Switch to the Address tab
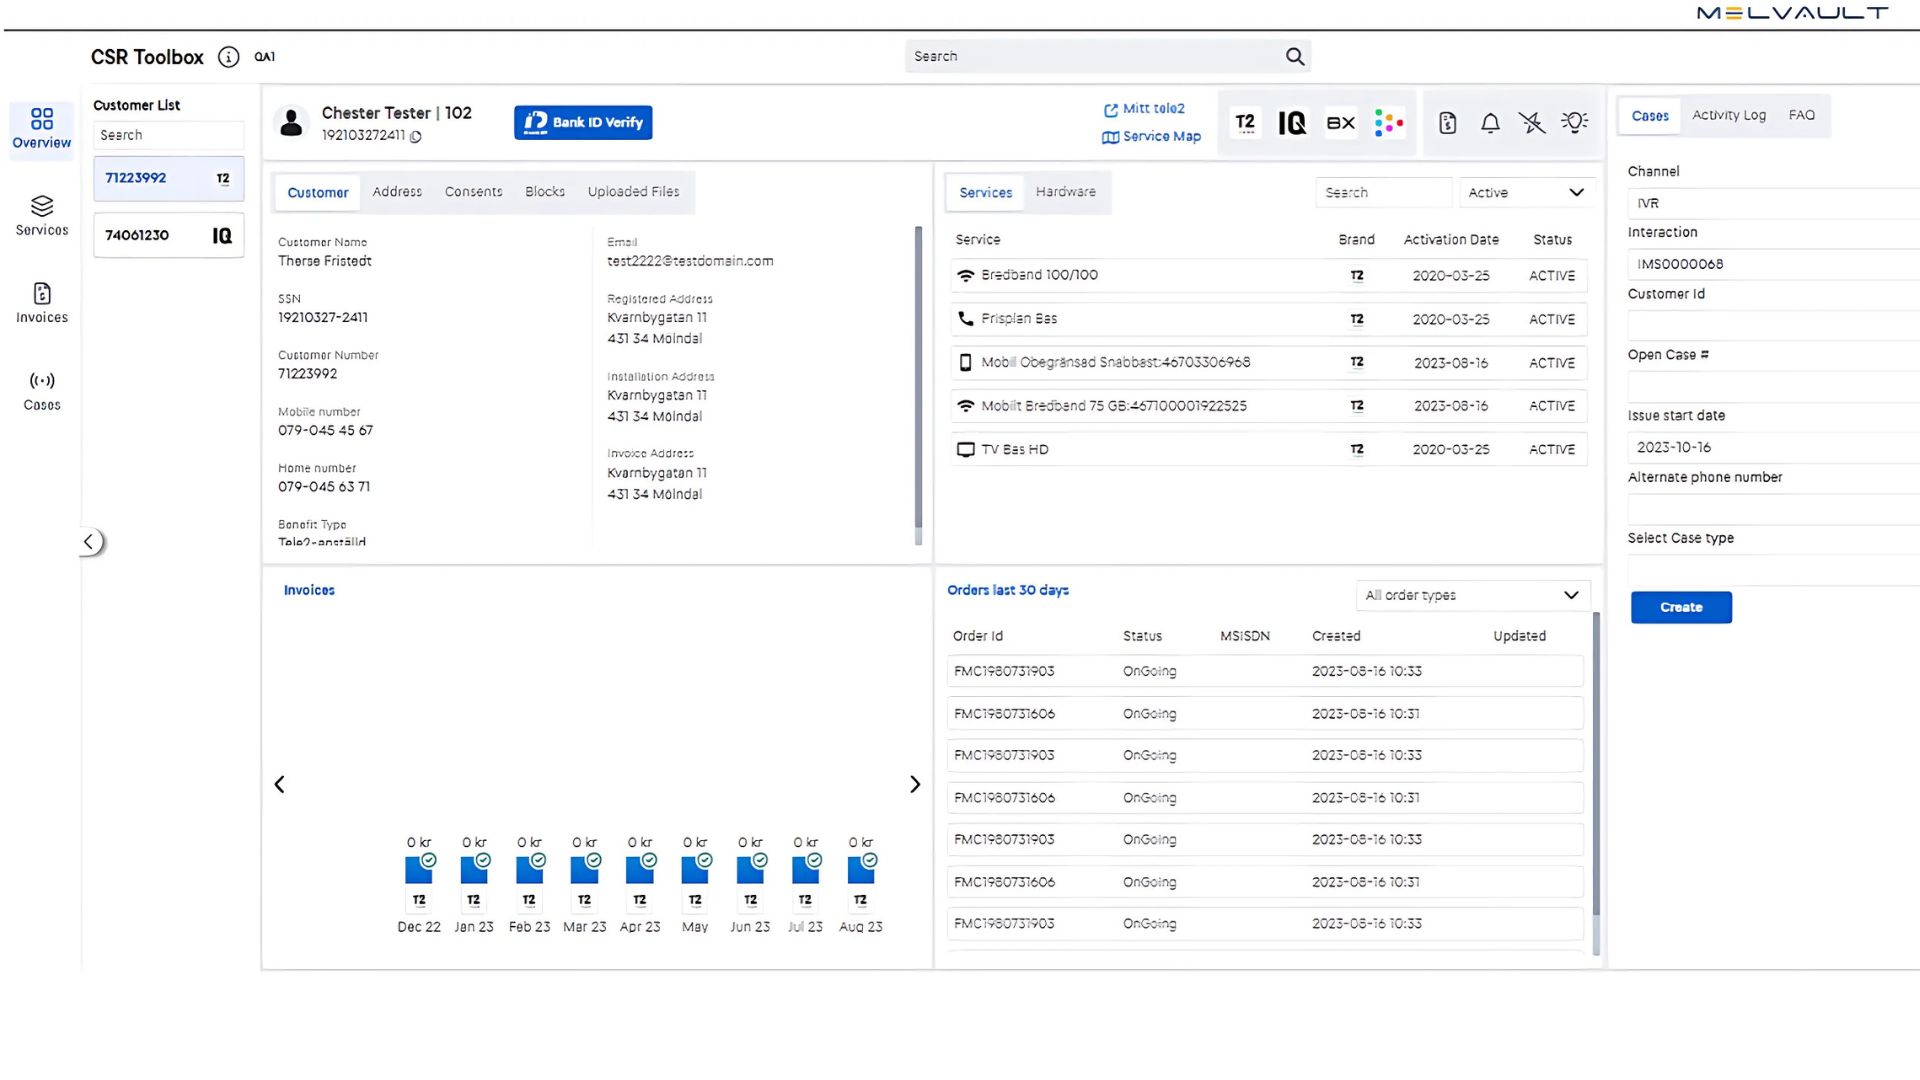 (x=397, y=192)
